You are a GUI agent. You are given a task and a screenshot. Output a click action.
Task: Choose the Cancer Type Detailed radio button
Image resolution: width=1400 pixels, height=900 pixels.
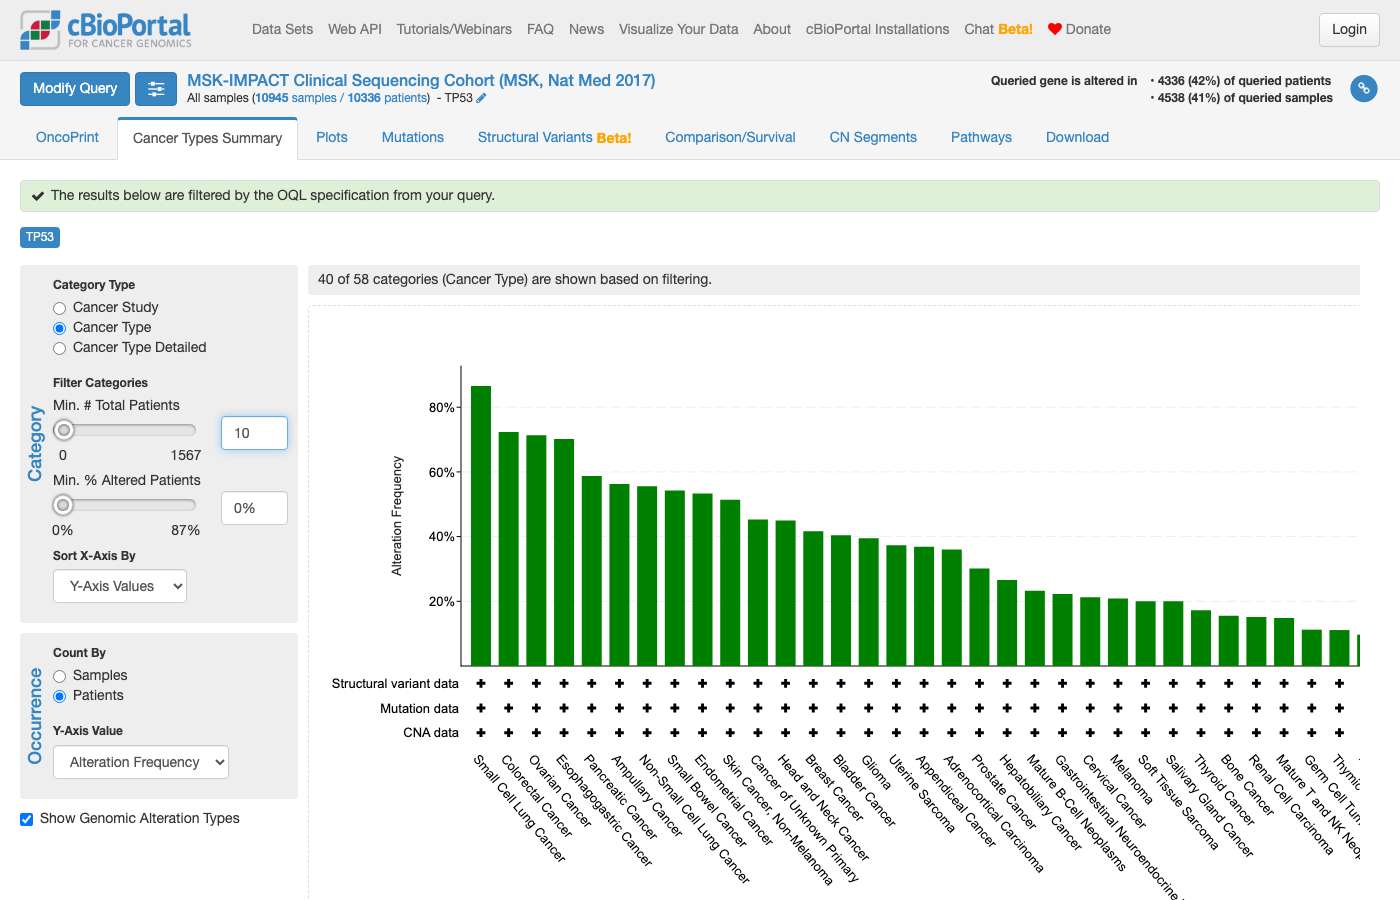tap(60, 348)
